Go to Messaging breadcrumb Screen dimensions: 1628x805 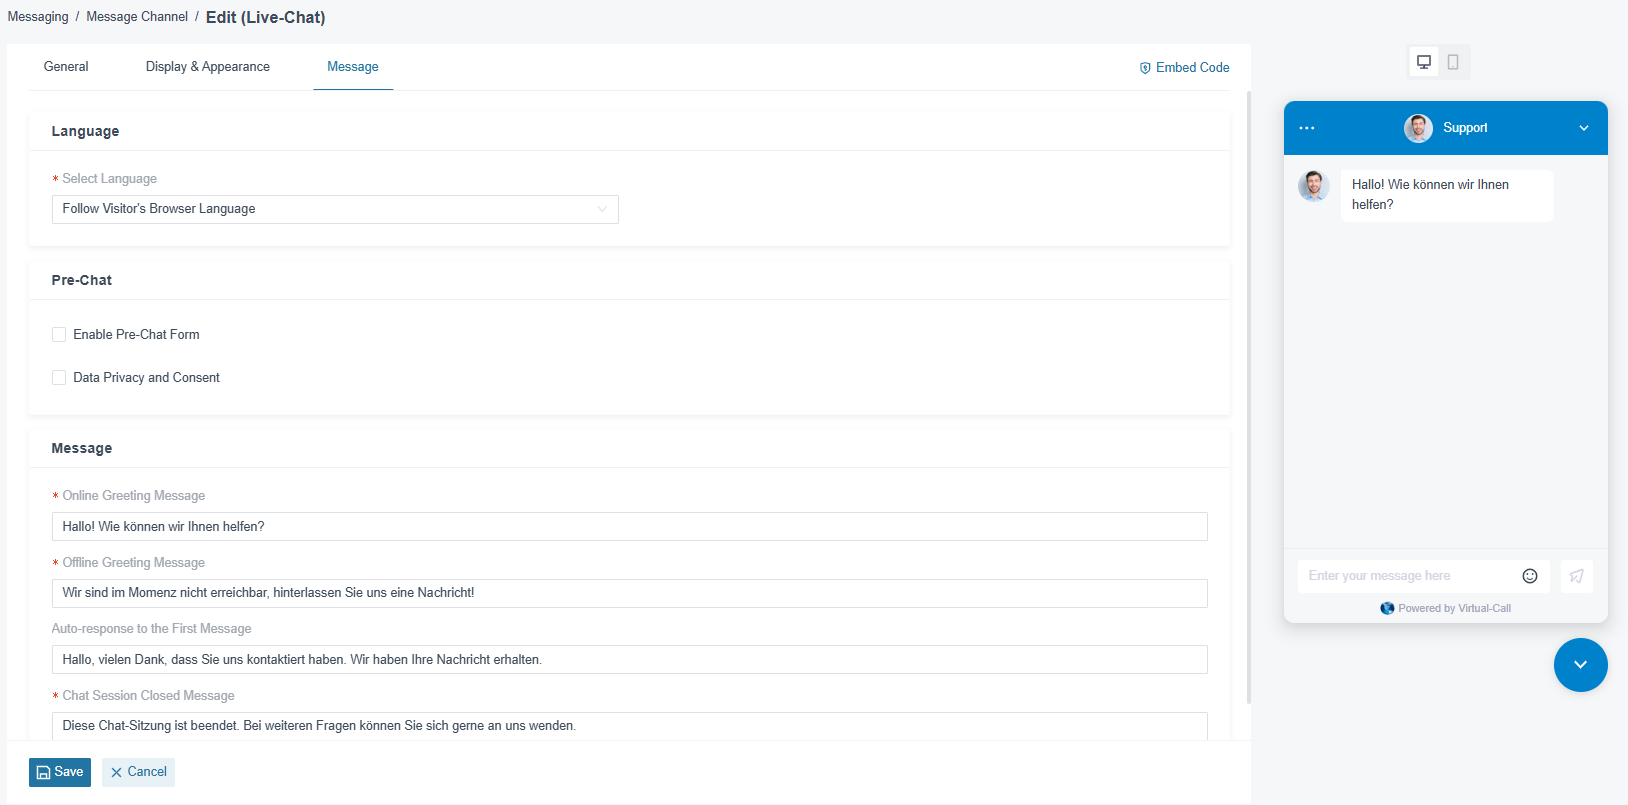coord(38,17)
